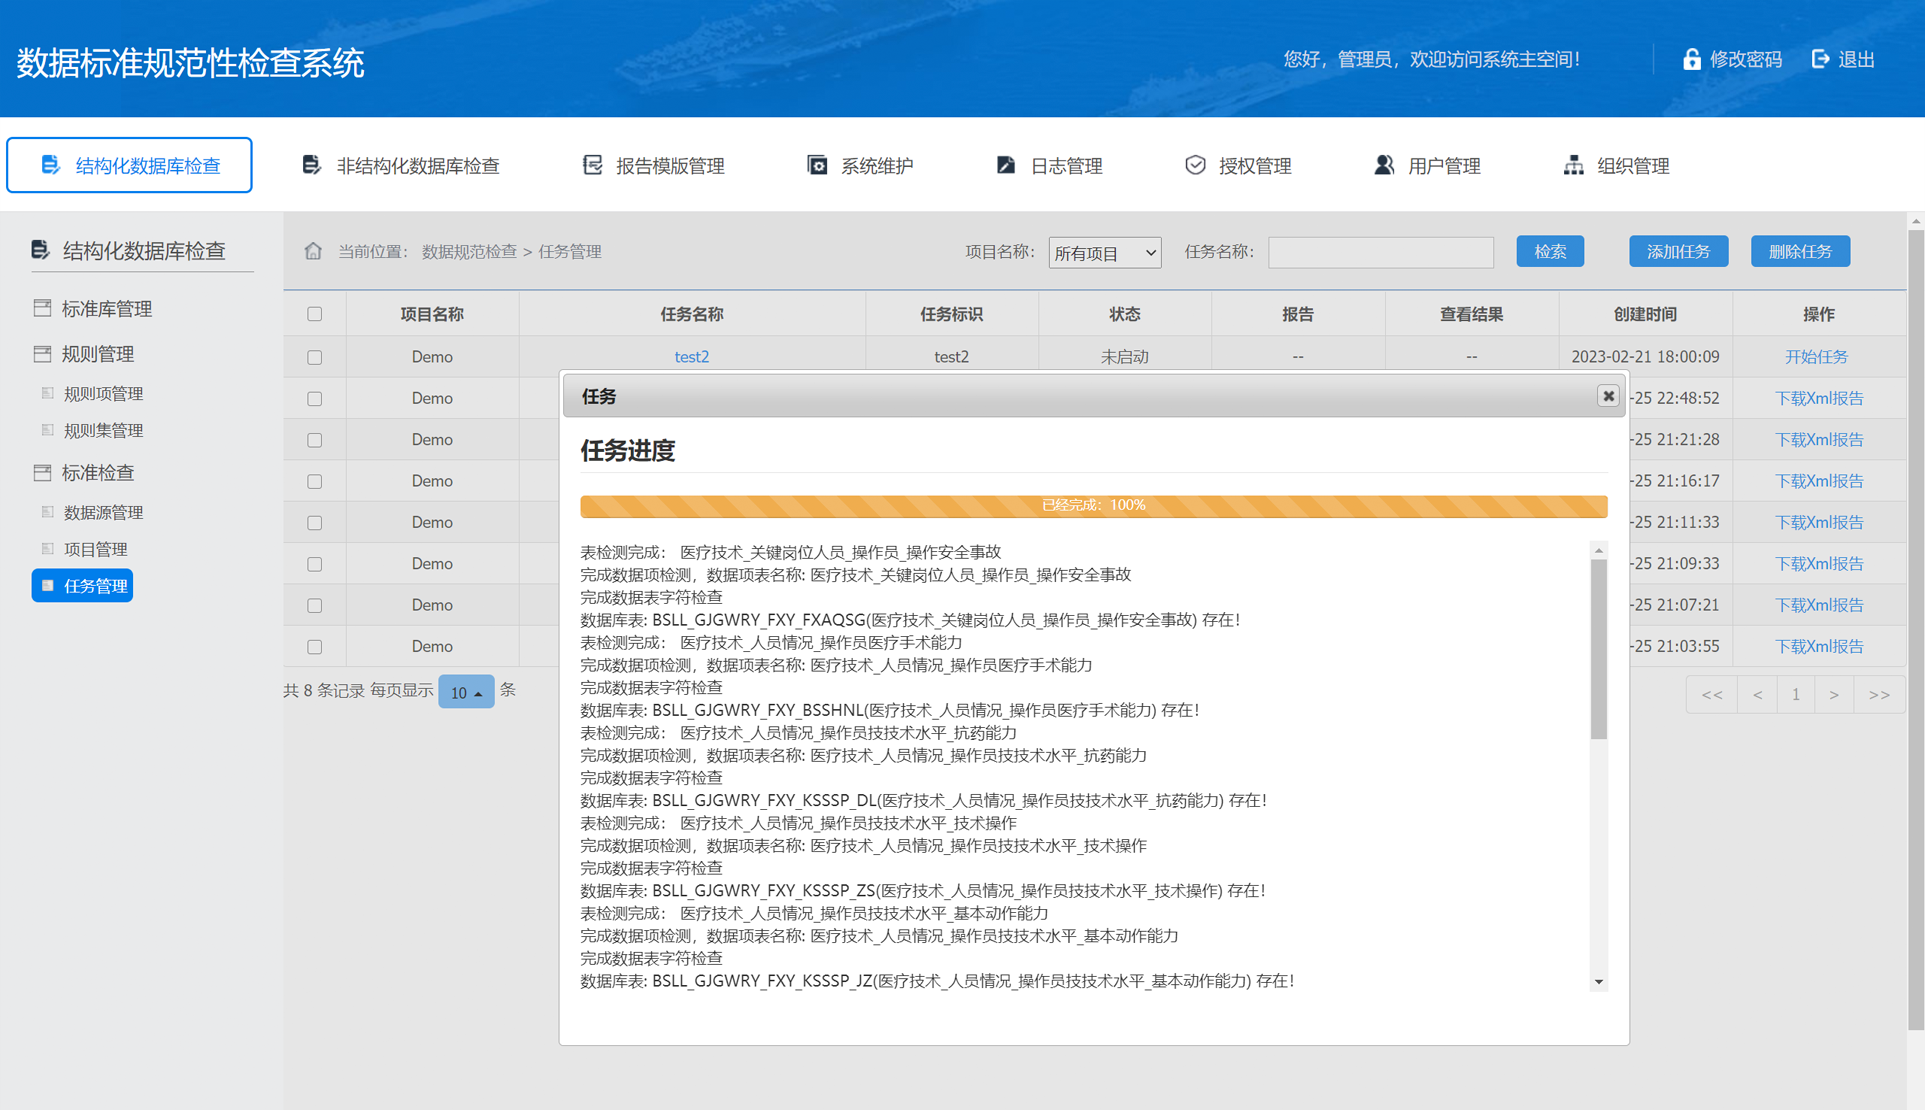The width and height of the screenshot is (1925, 1110).
Task: Click the 用户管理 person icon
Action: 1383,165
